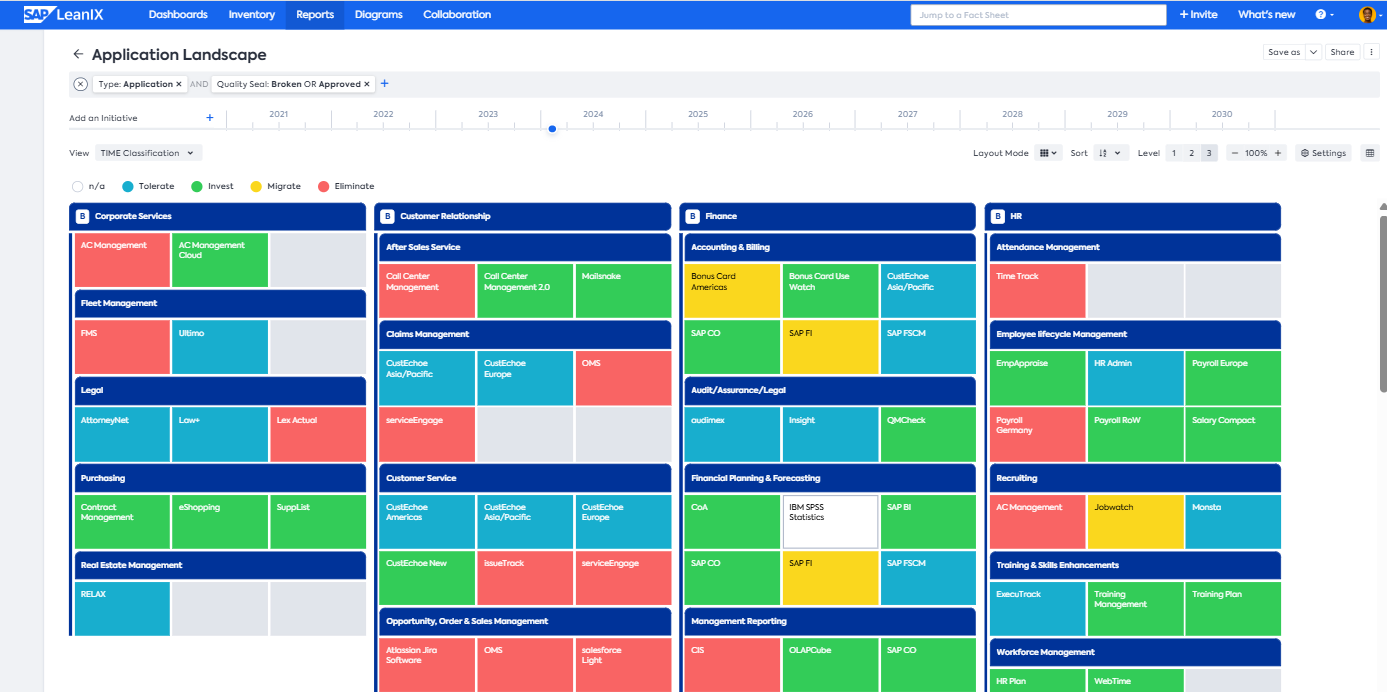Clear all filters with the circled X
This screenshot has width=1387, height=692.
coord(81,84)
